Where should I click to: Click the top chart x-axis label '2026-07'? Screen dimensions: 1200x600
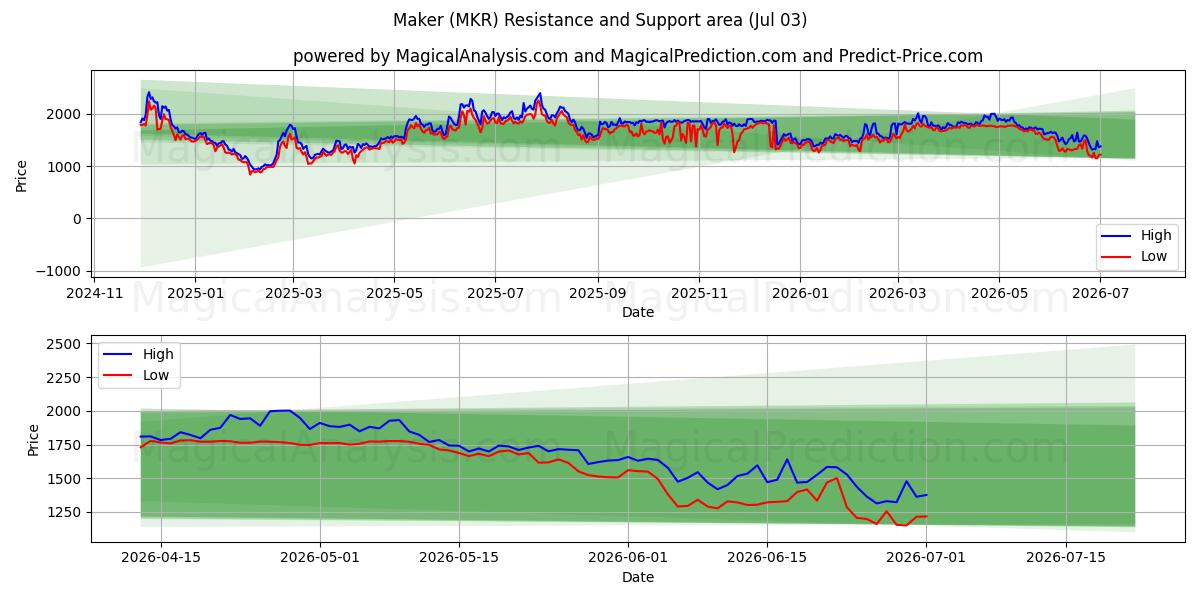[1100, 293]
